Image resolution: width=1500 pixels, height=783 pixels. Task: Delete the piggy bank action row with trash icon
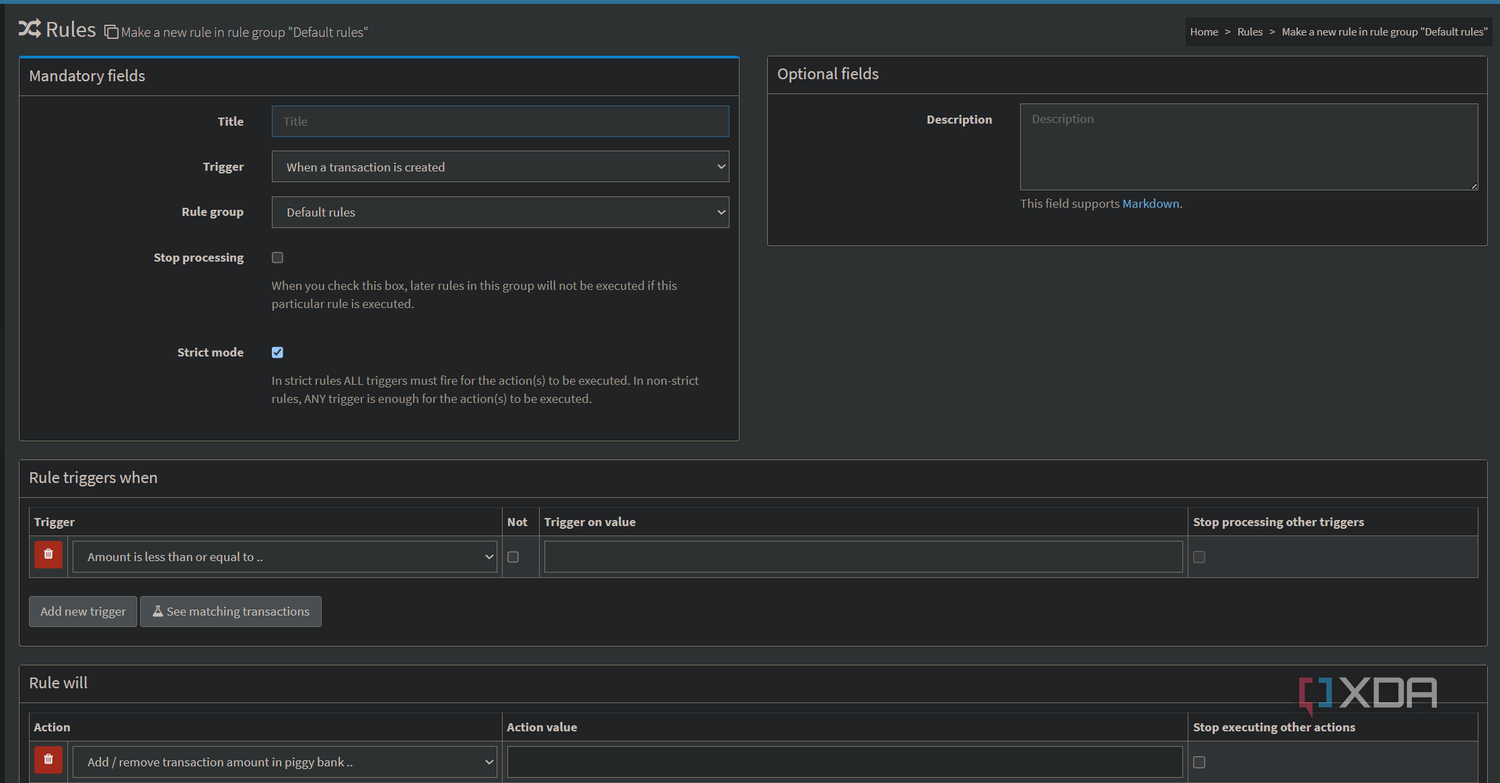[48, 760]
